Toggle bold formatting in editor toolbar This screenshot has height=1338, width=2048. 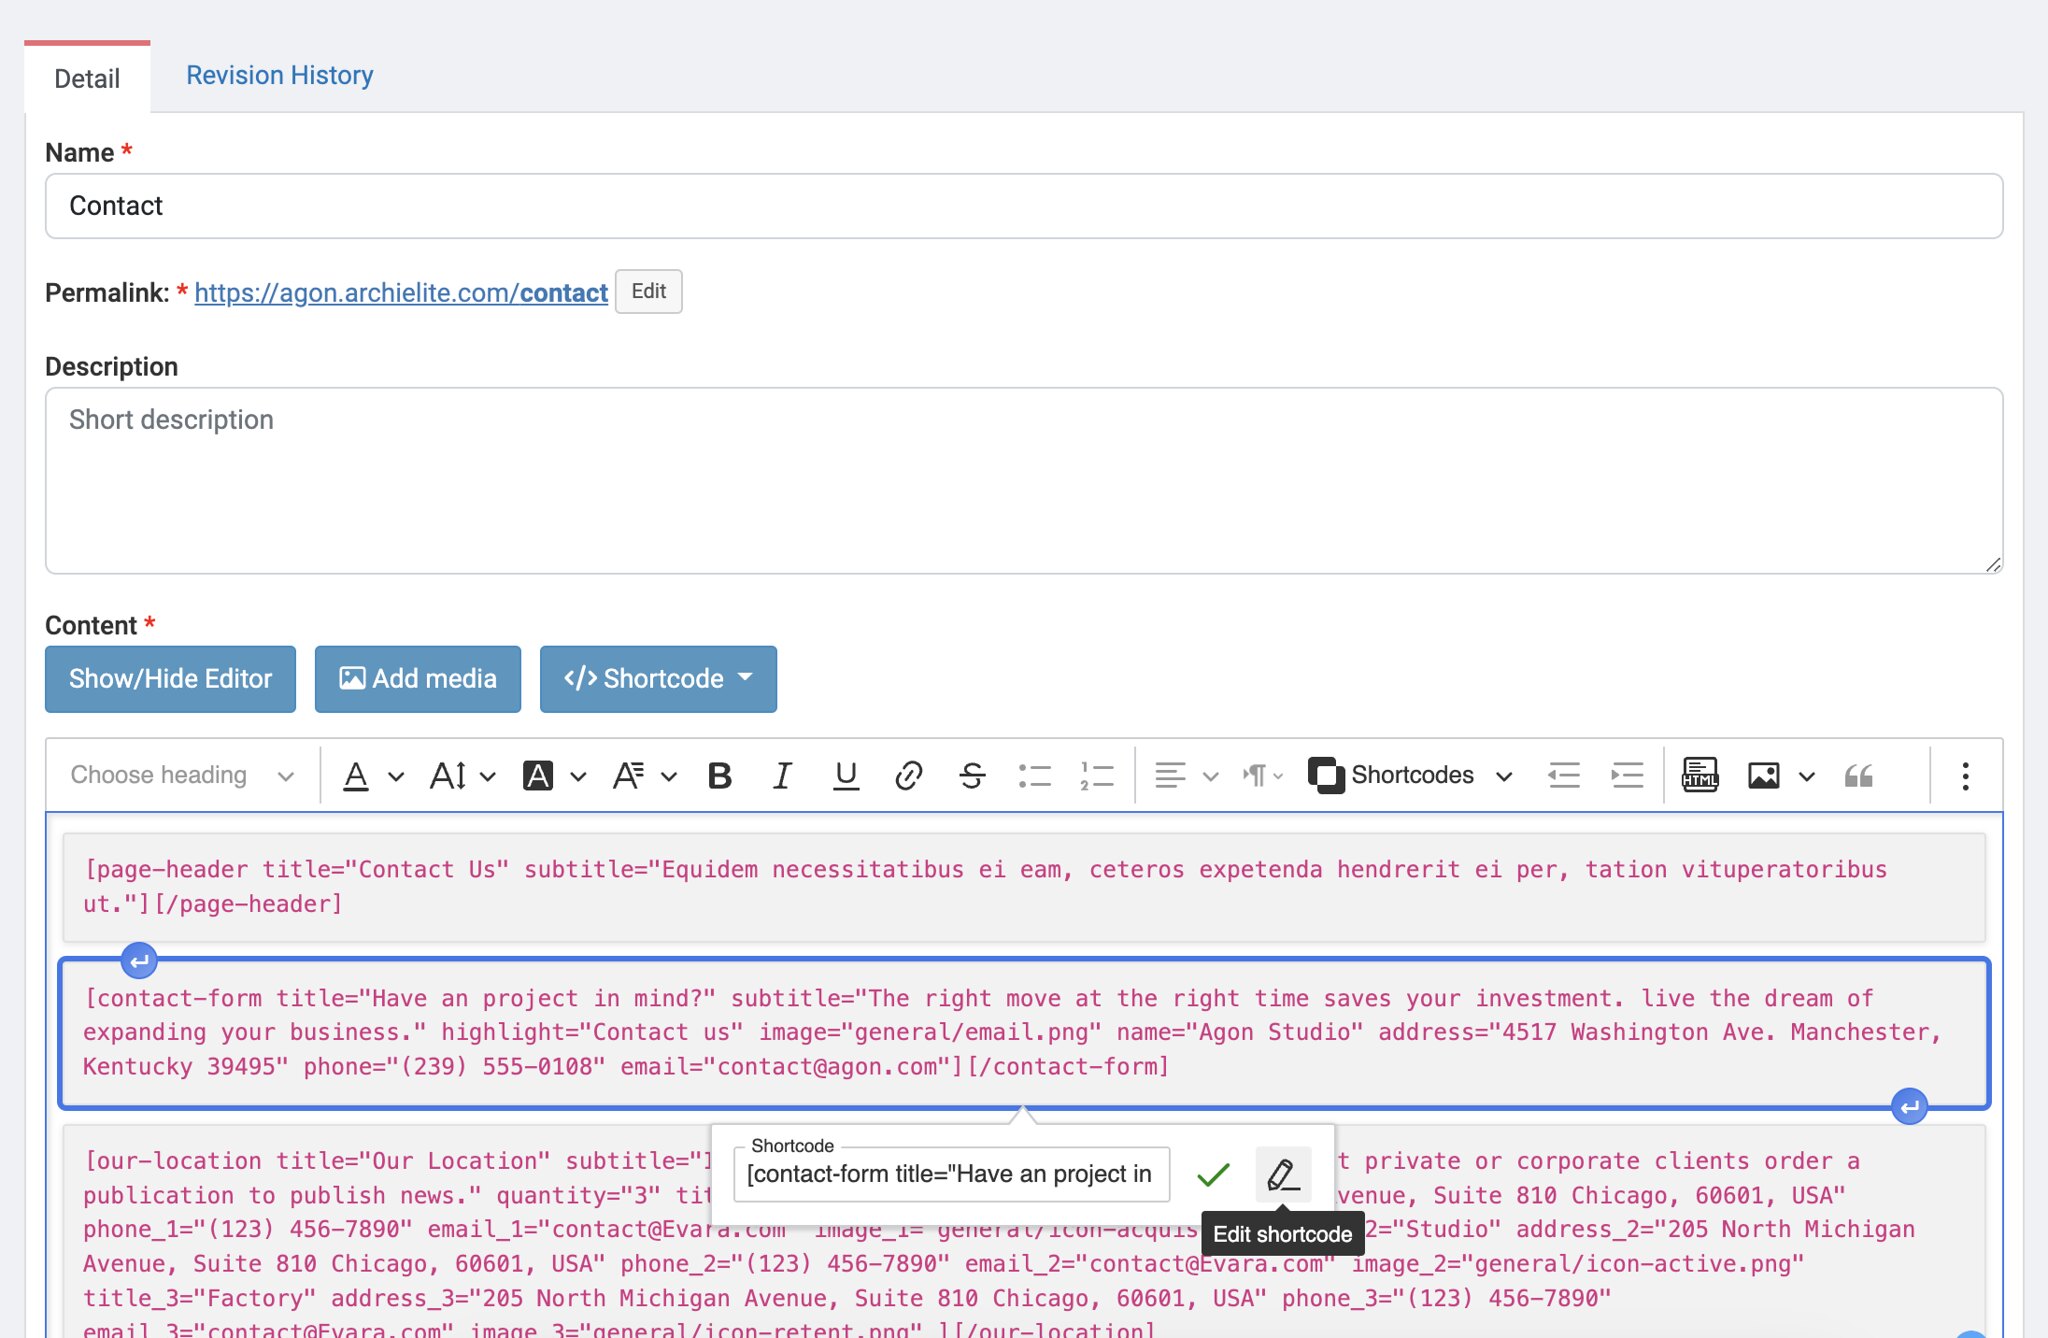click(719, 776)
